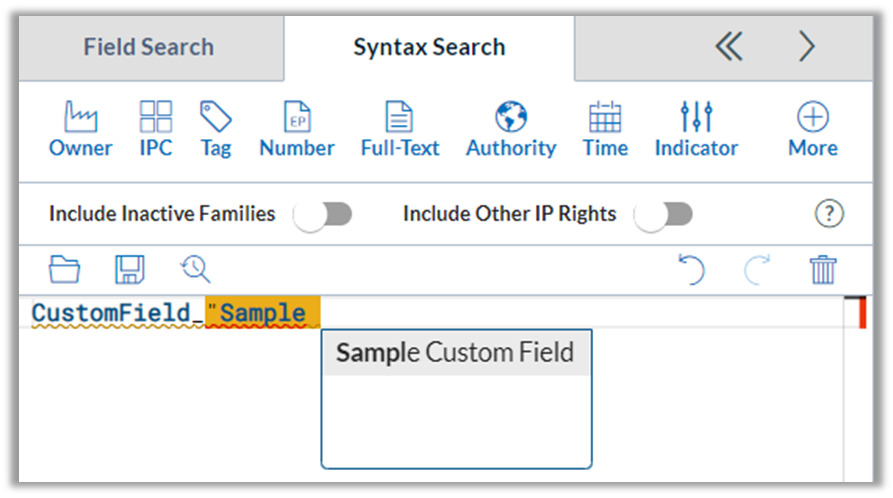Switch to Field Search tab
893x498 pixels.
[x=149, y=47]
